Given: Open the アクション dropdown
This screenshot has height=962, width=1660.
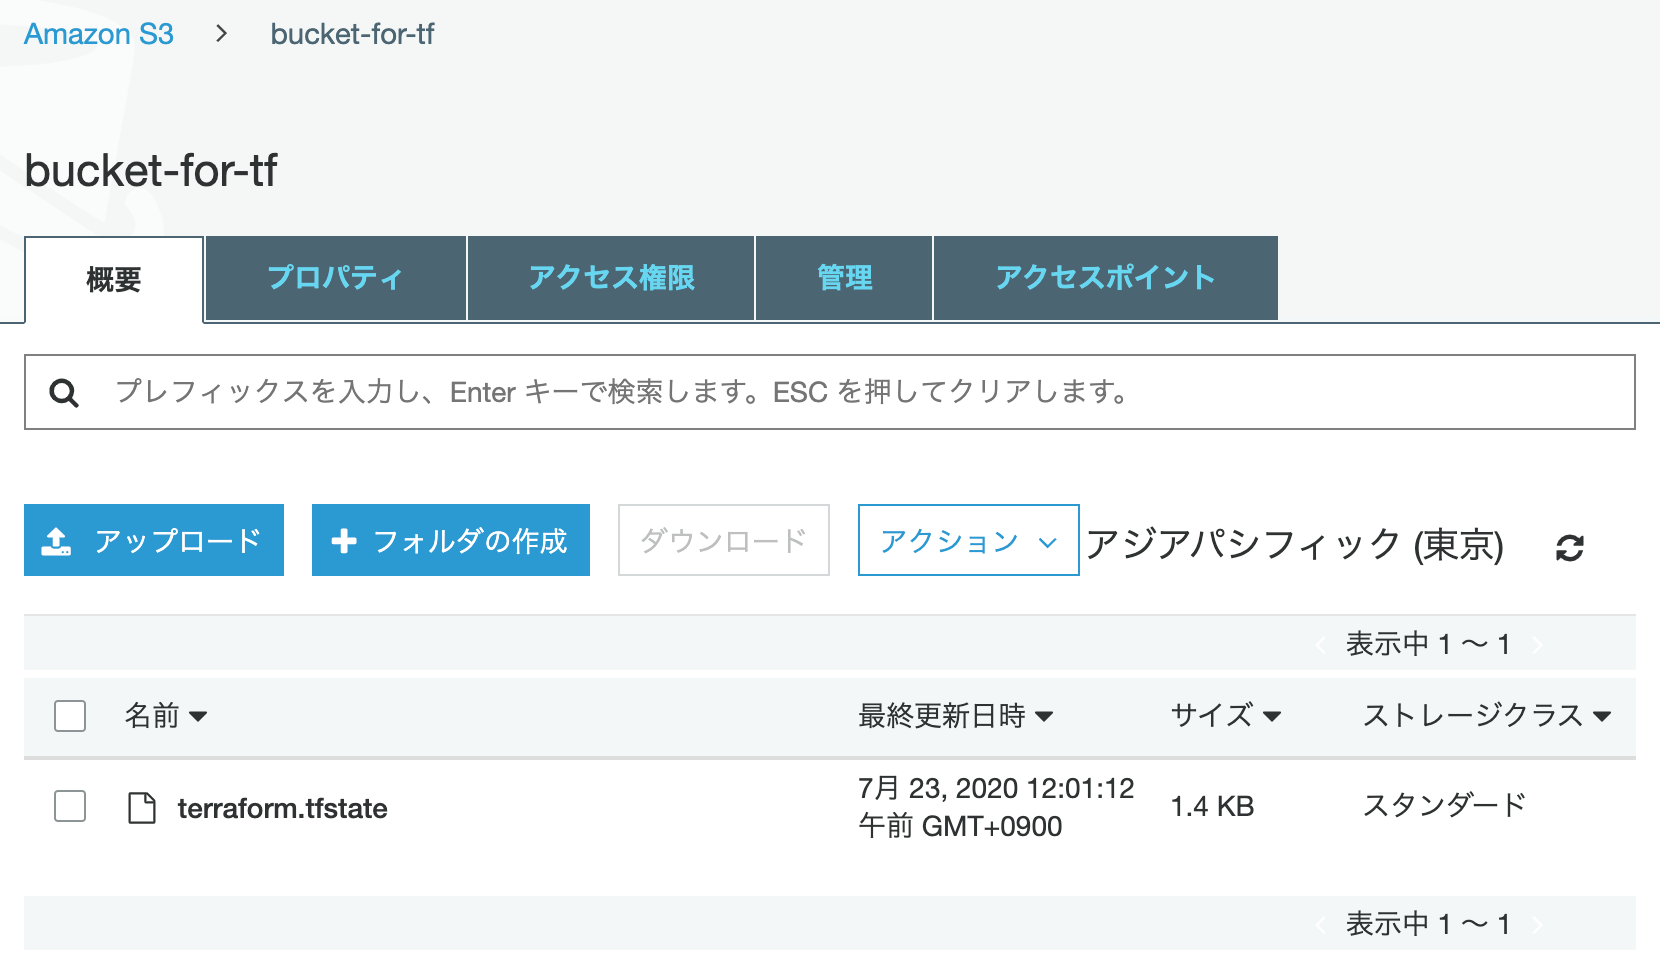Looking at the screenshot, I should (968, 540).
